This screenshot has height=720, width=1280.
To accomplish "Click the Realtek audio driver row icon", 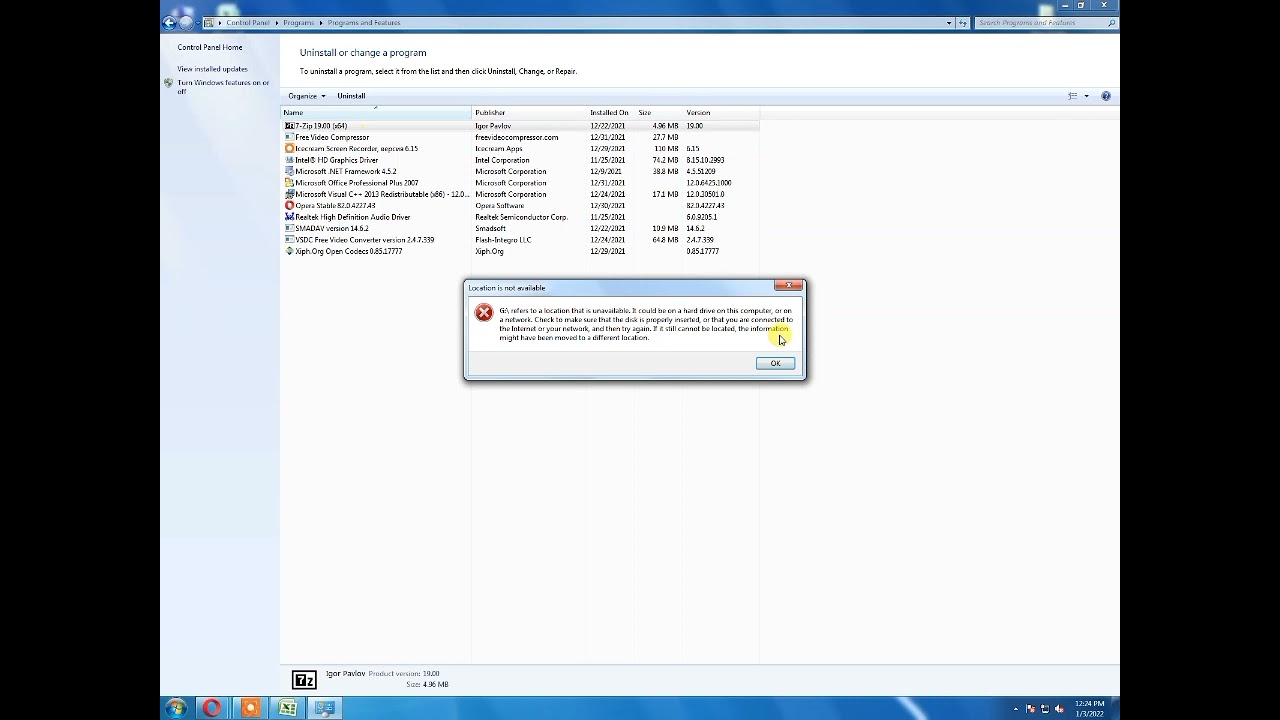I will 289,217.
